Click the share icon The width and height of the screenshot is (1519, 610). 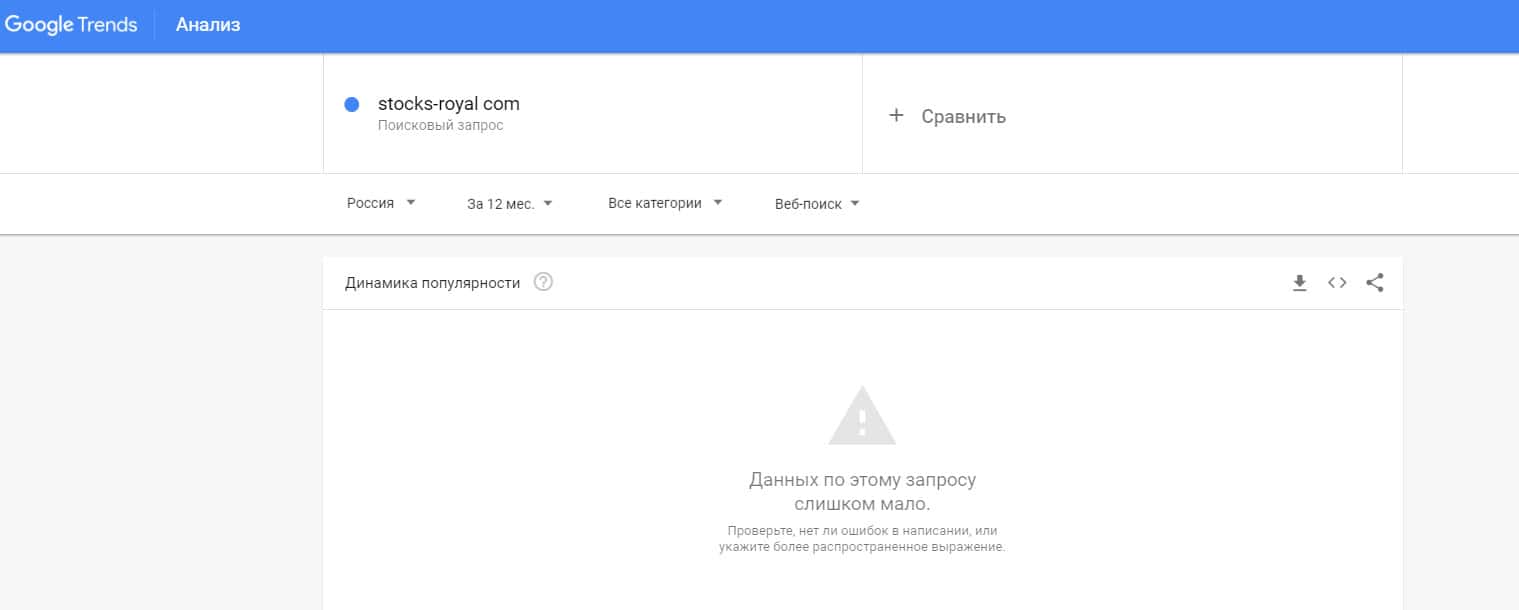pos(1375,283)
